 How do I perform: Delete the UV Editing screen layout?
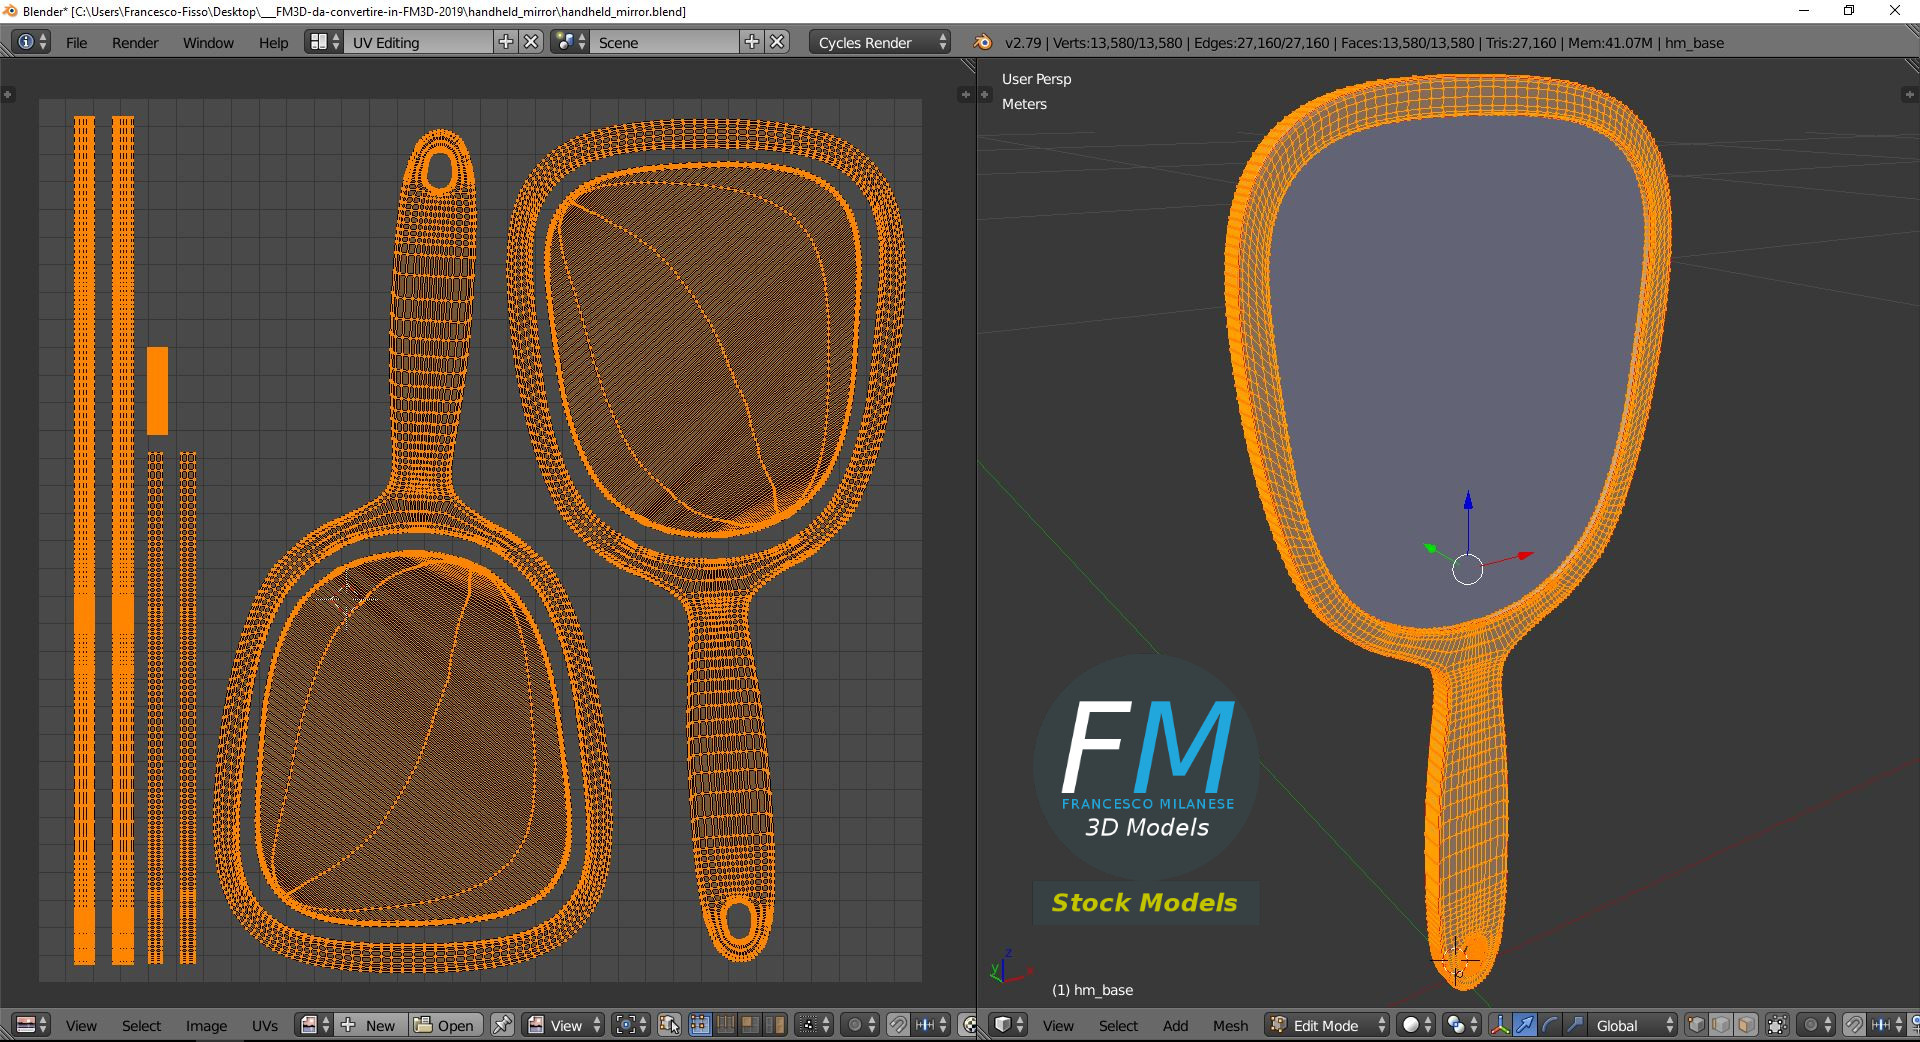(x=532, y=42)
